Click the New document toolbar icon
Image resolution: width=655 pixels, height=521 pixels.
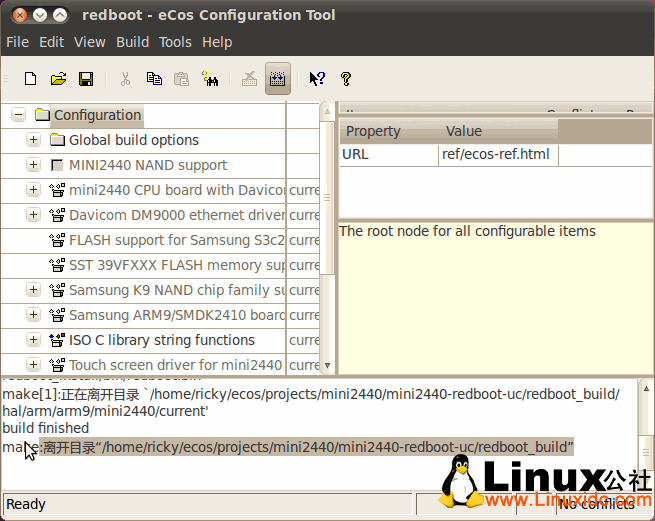(x=31, y=79)
